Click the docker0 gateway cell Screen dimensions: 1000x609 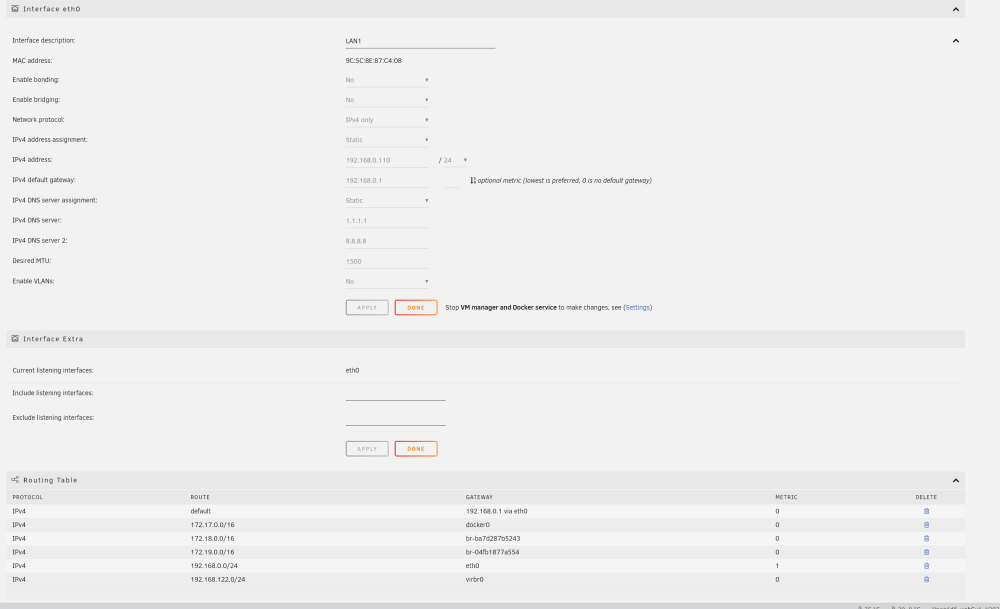477,525
